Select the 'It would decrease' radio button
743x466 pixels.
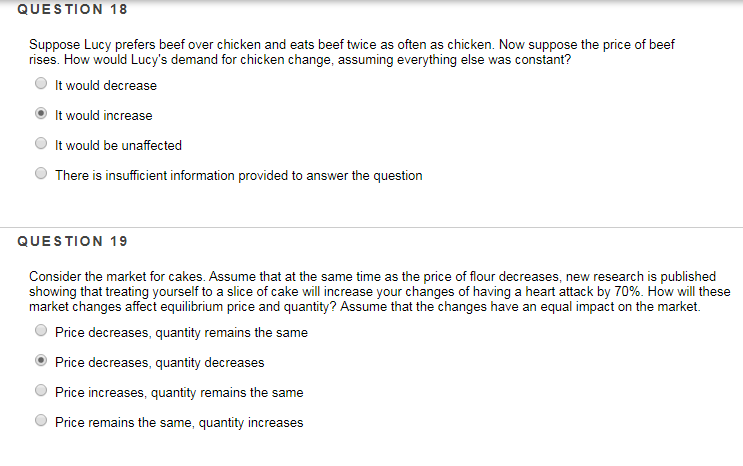[x=41, y=85]
